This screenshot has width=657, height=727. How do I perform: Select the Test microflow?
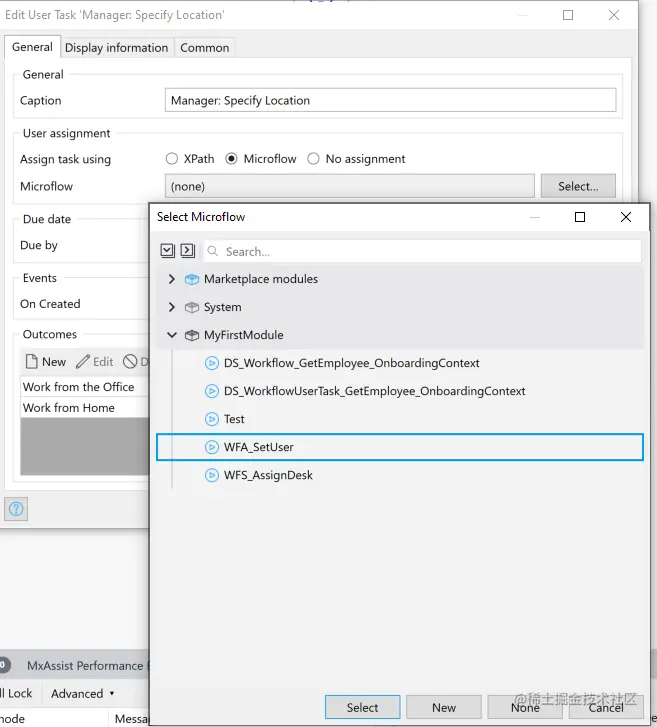point(400,419)
